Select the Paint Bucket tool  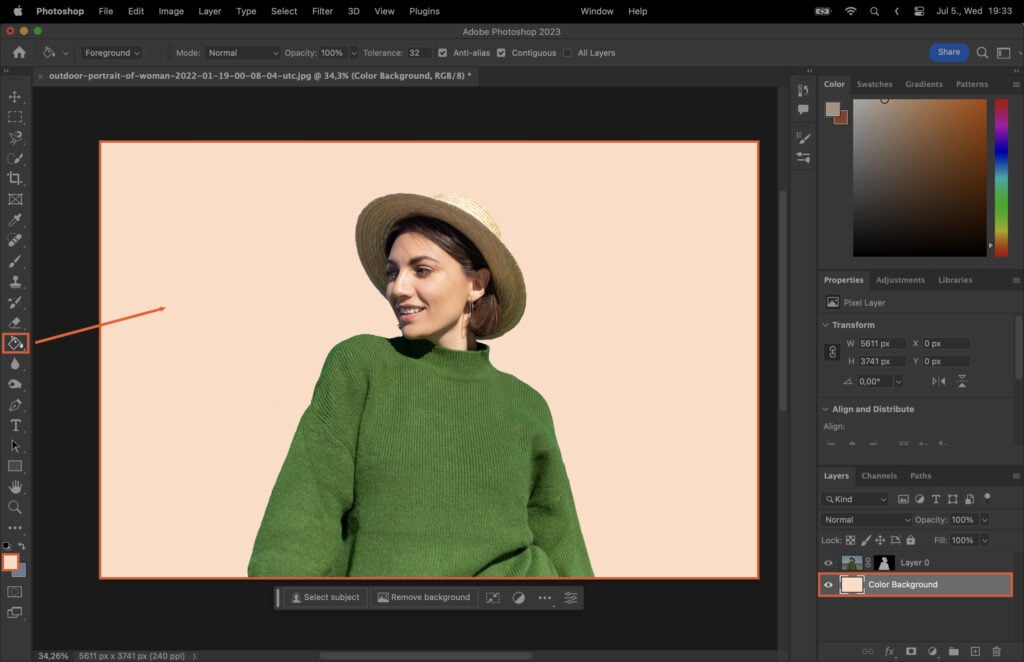click(x=15, y=343)
